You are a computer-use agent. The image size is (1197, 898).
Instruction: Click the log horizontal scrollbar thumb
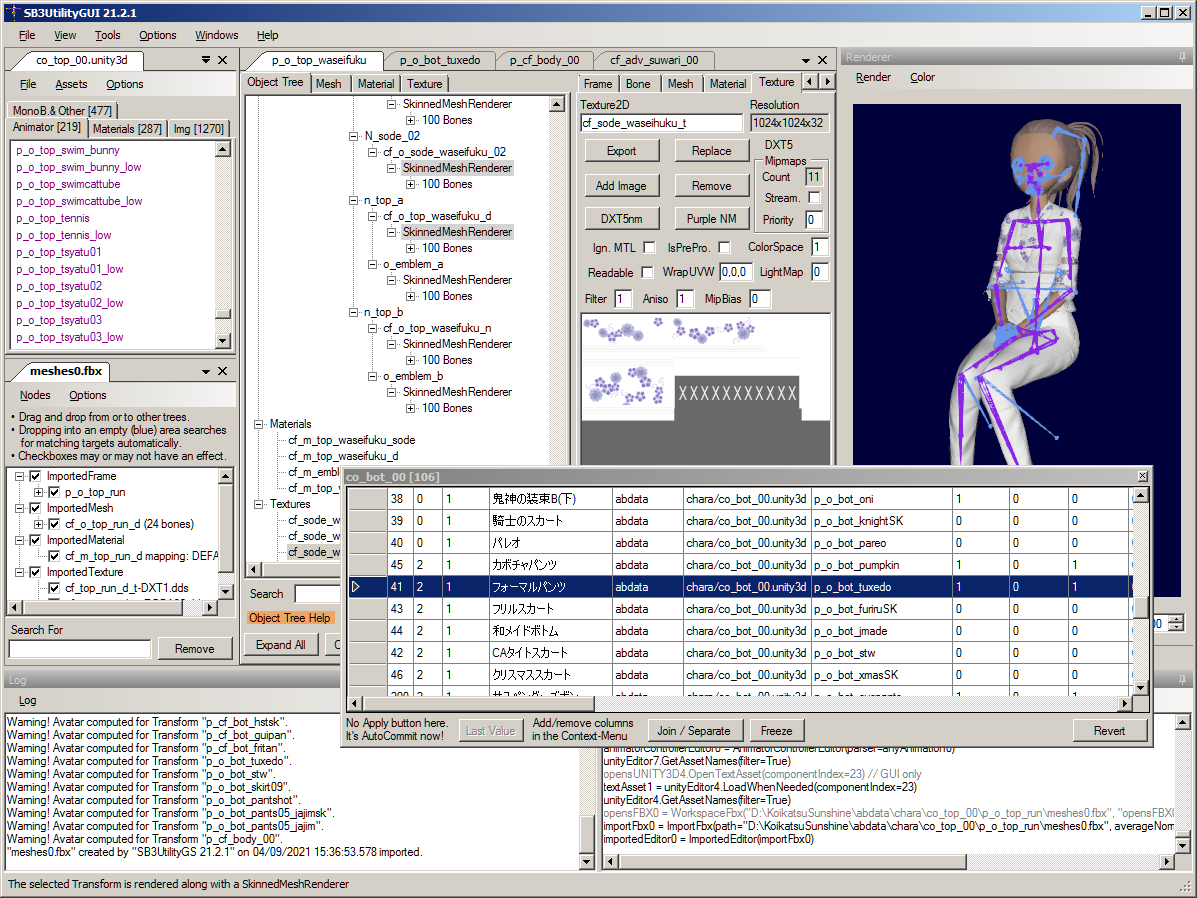tap(794, 861)
